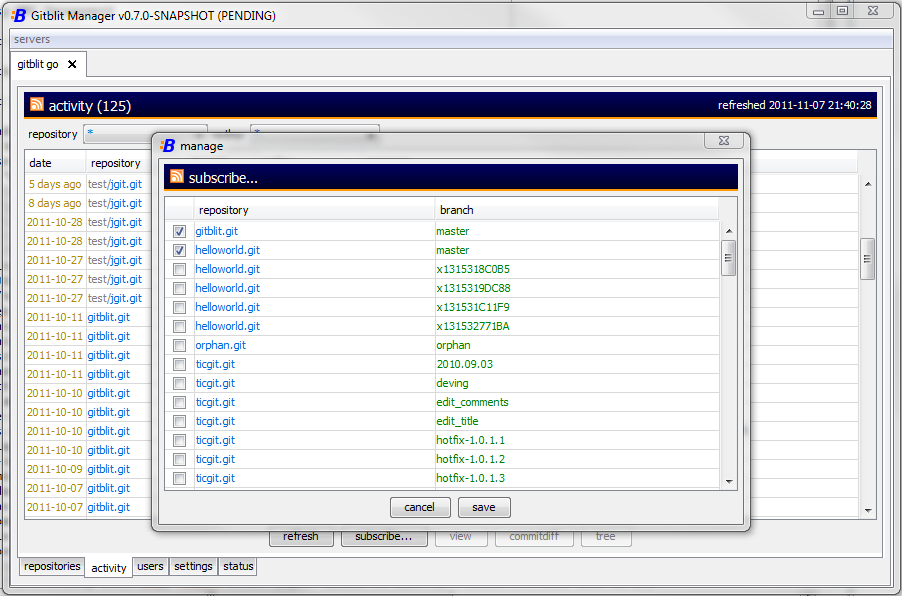The width and height of the screenshot is (902, 596).
Task: Click the activity table scrollbar thumb
Action: [x=867, y=259]
